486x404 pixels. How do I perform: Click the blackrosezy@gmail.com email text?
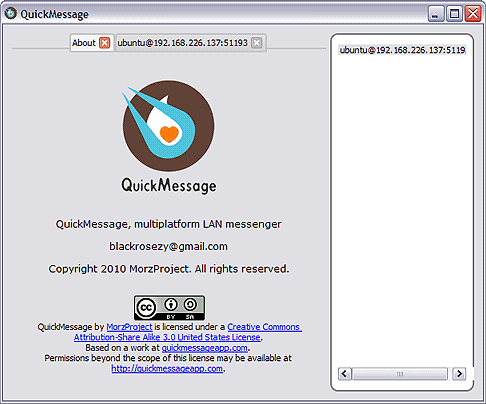pyautogui.click(x=168, y=246)
